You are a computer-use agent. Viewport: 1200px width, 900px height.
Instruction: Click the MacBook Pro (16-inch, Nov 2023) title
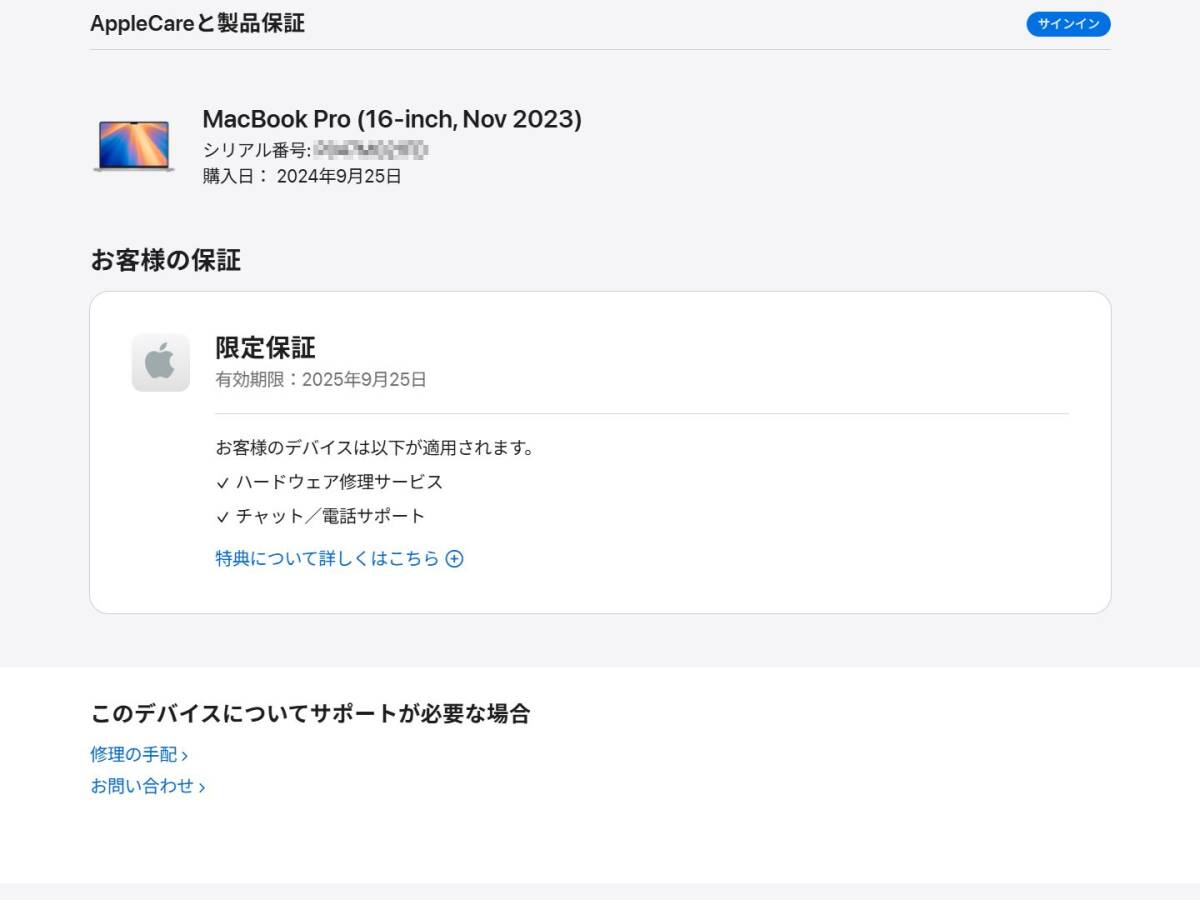(392, 119)
